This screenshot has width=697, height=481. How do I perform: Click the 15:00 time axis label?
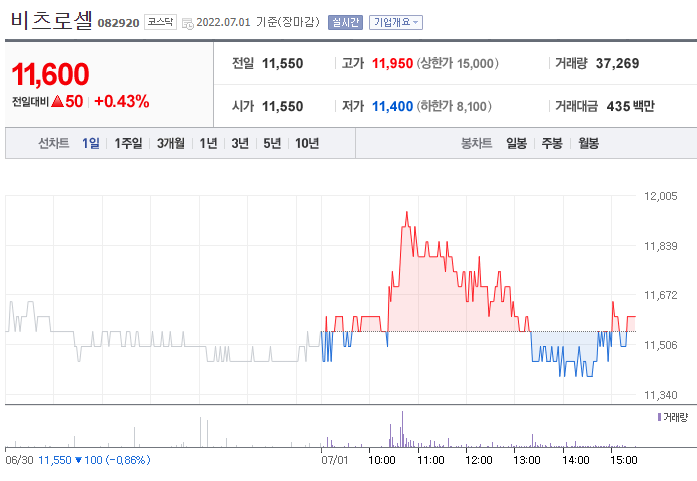(624, 460)
